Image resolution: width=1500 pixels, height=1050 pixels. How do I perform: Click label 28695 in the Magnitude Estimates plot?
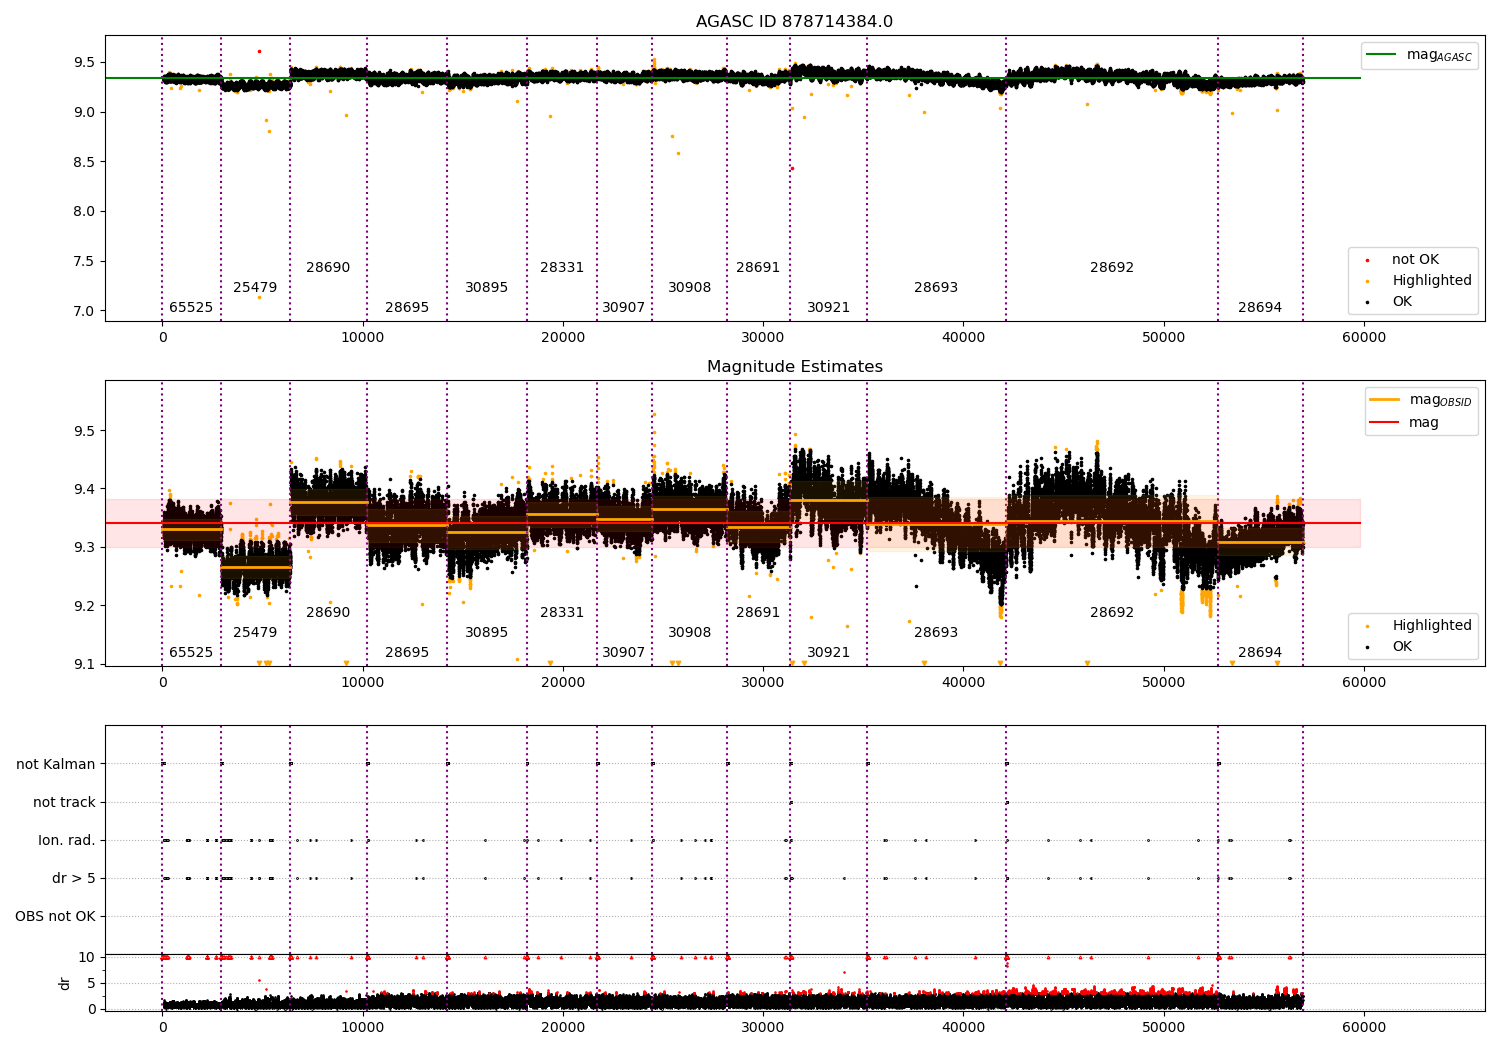407,653
